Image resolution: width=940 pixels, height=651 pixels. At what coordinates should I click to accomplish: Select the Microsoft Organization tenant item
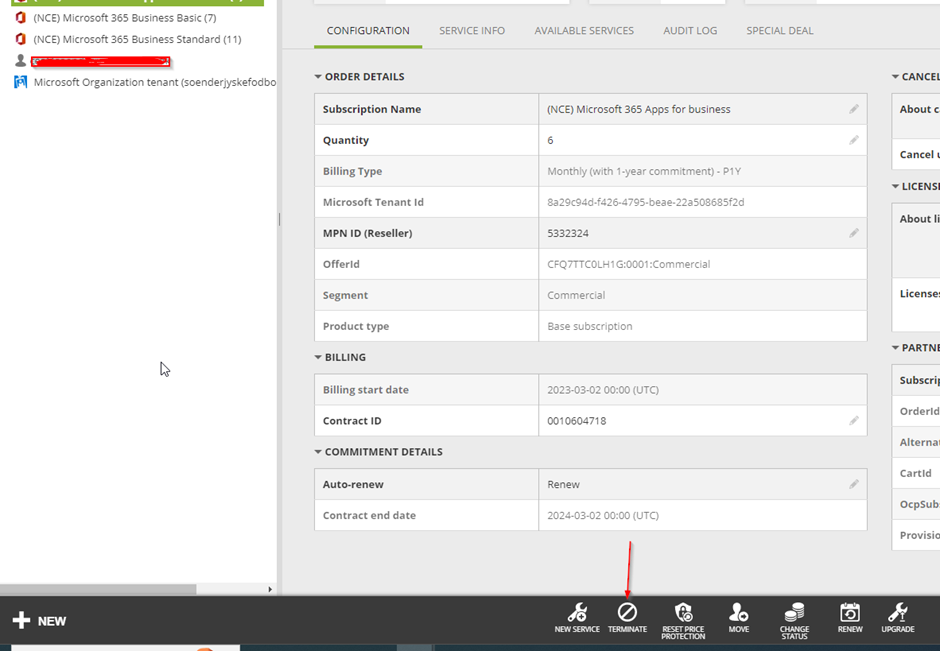point(155,82)
